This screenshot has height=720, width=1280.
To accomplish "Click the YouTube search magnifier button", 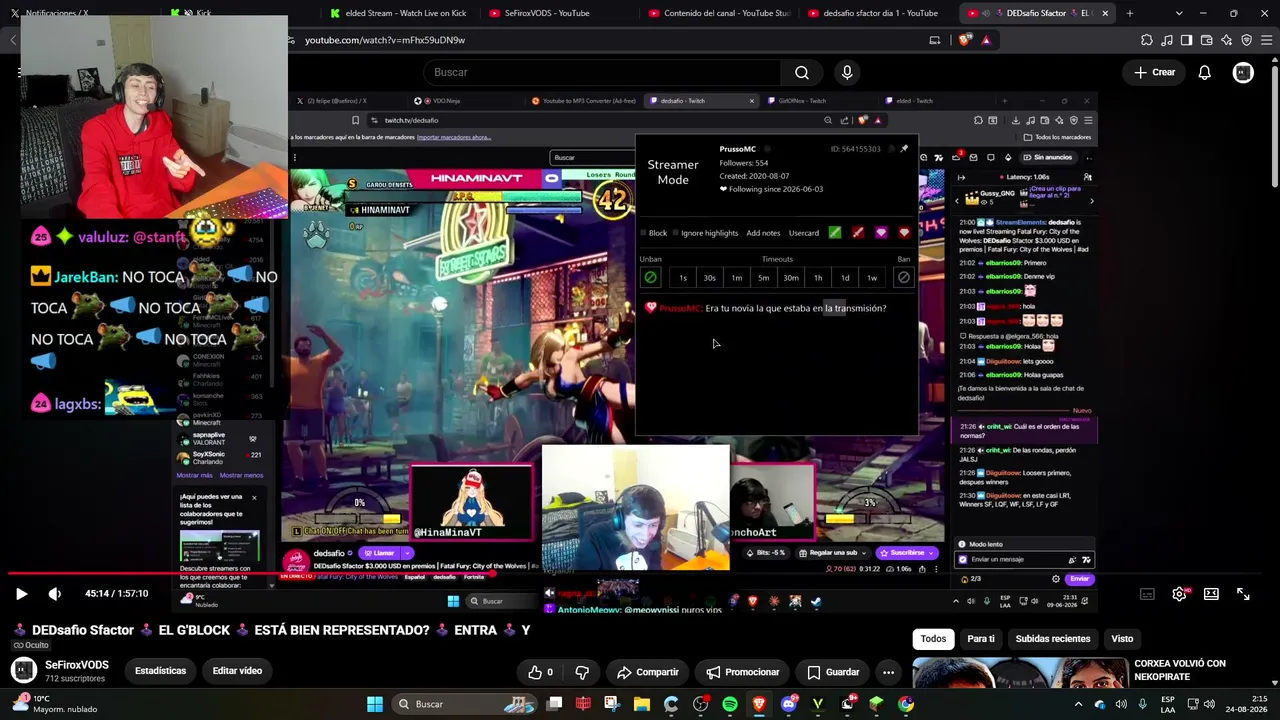I will pyautogui.click(x=802, y=72).
